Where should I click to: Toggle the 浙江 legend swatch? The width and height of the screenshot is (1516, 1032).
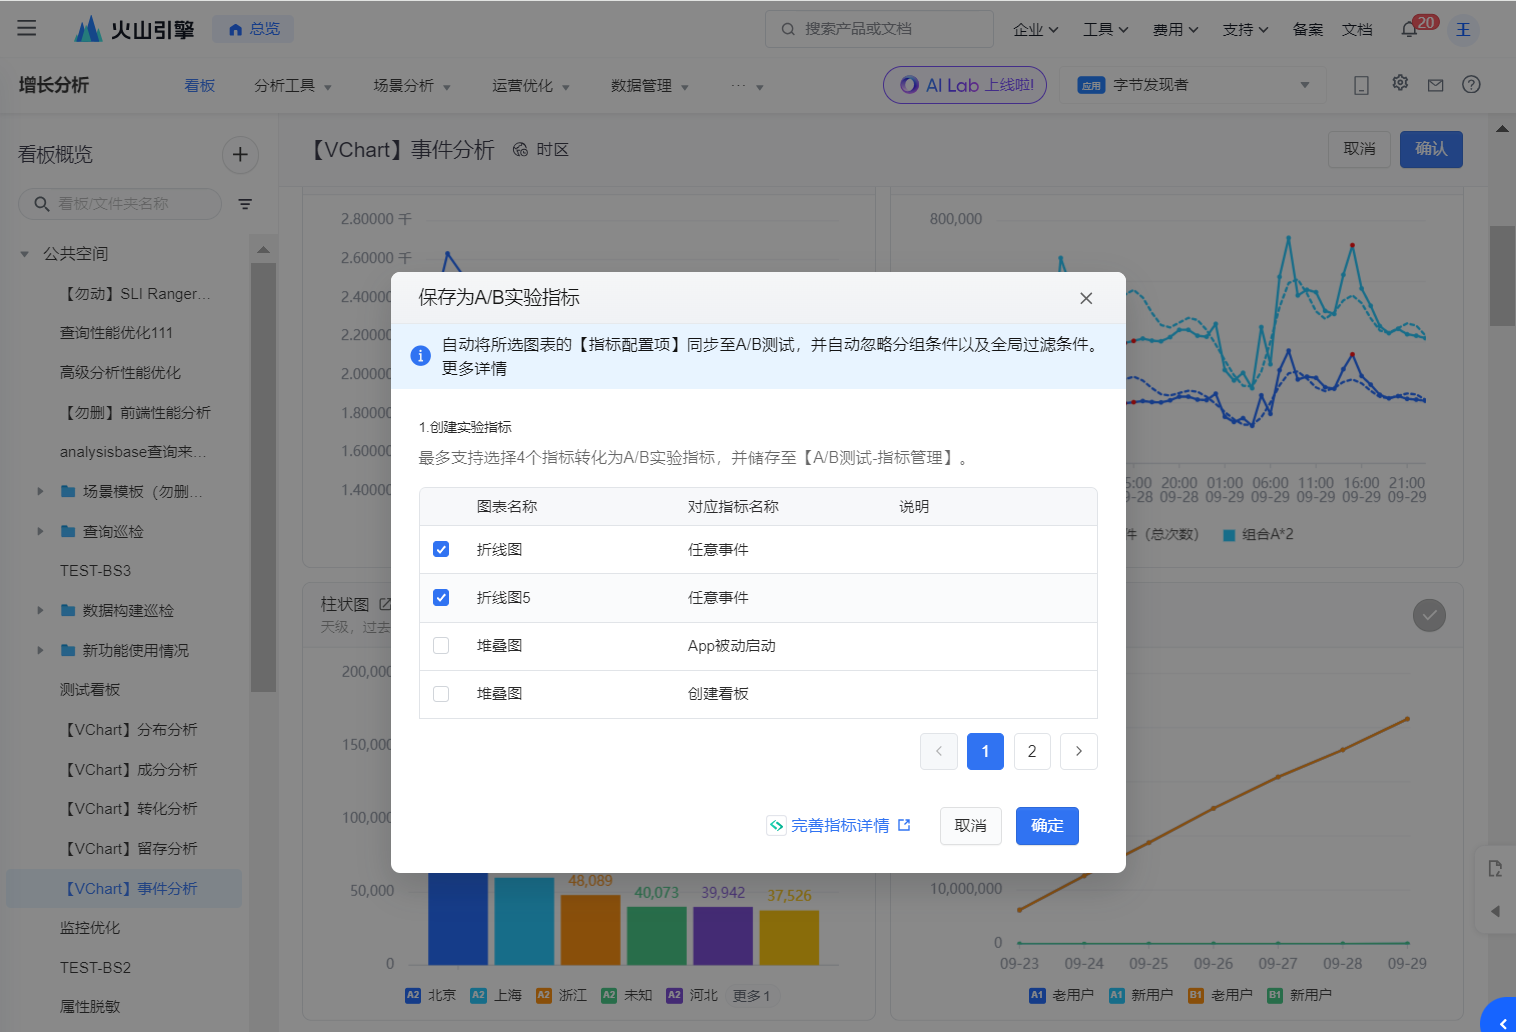point(544,995)
